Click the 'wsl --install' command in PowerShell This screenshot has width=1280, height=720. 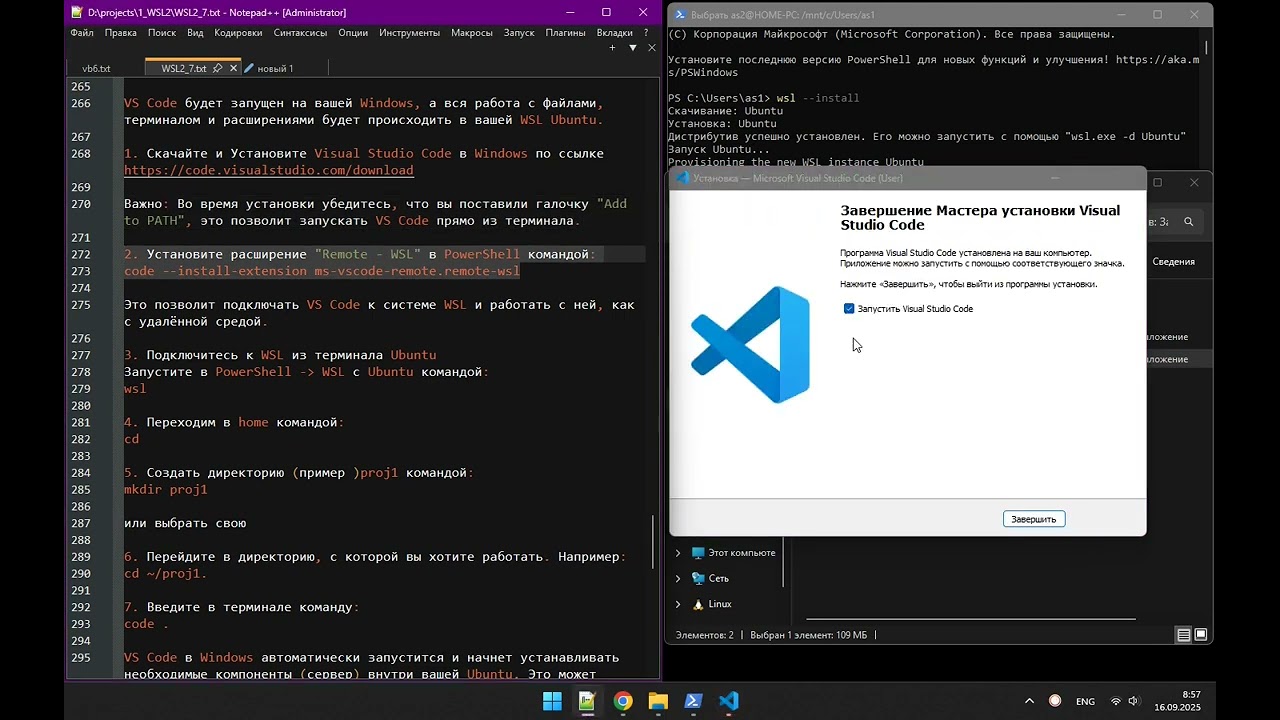click(817, 98)
